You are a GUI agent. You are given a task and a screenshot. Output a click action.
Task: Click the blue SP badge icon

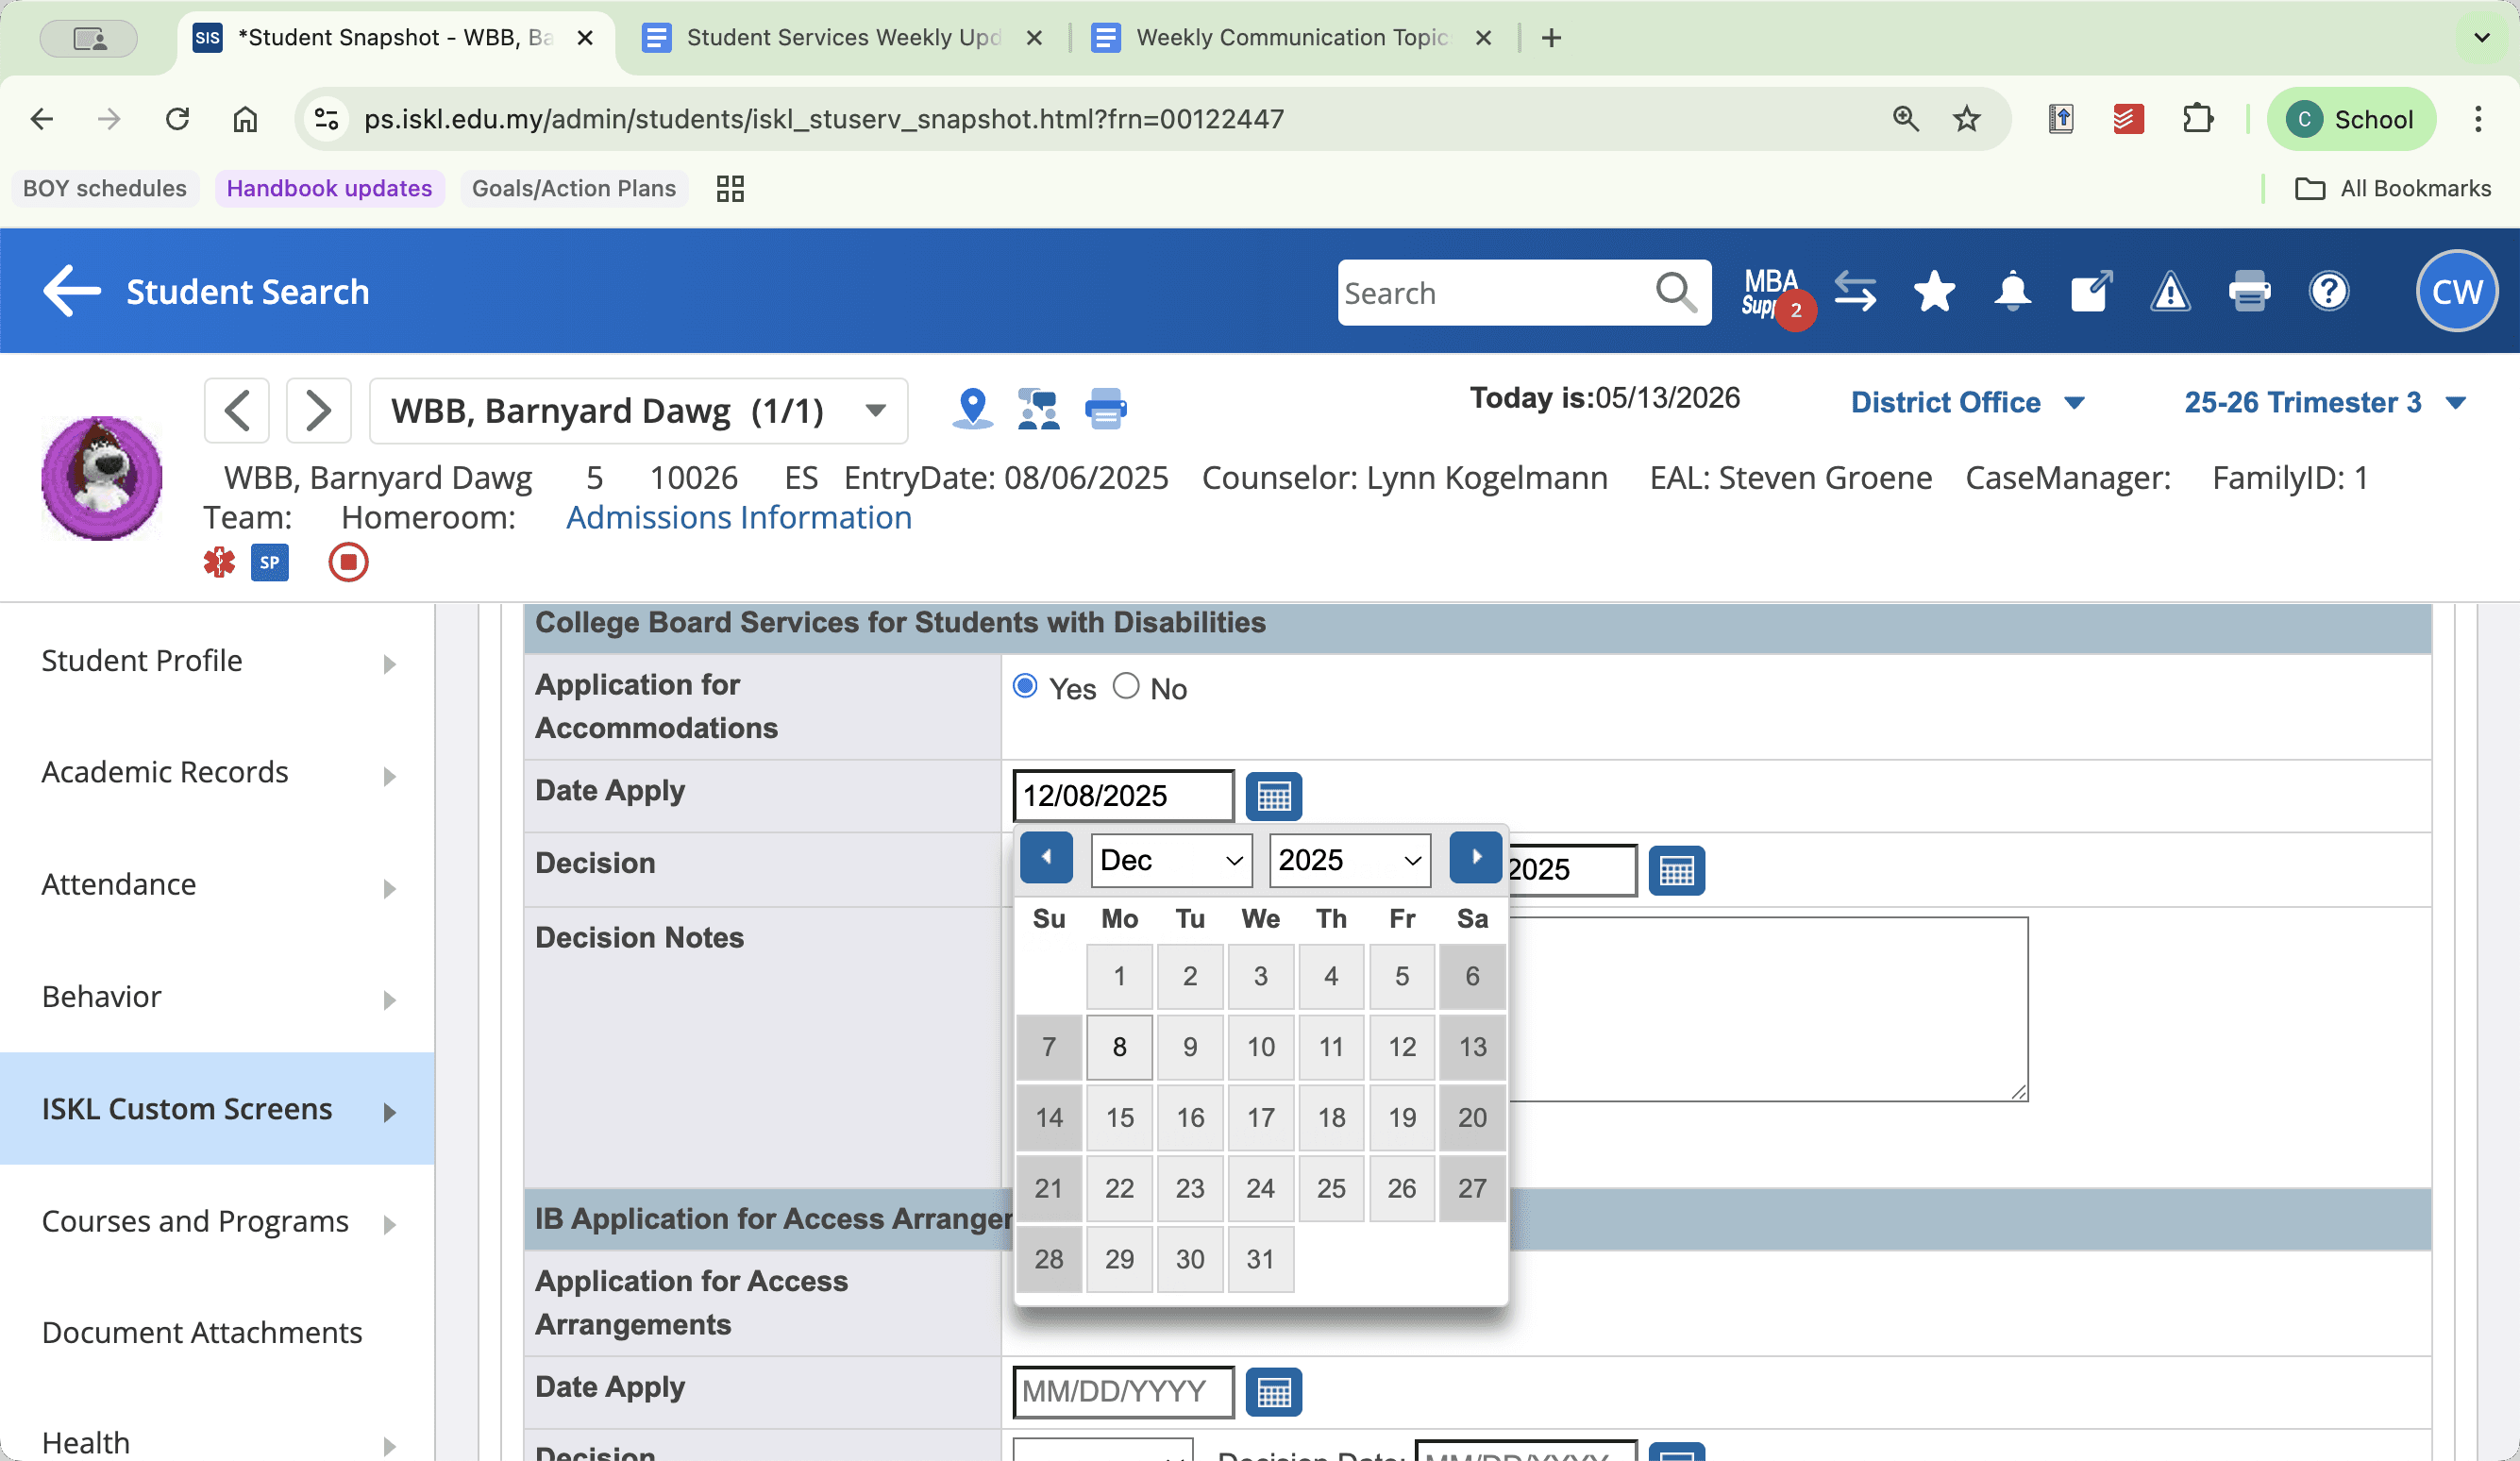pos(270,562)
